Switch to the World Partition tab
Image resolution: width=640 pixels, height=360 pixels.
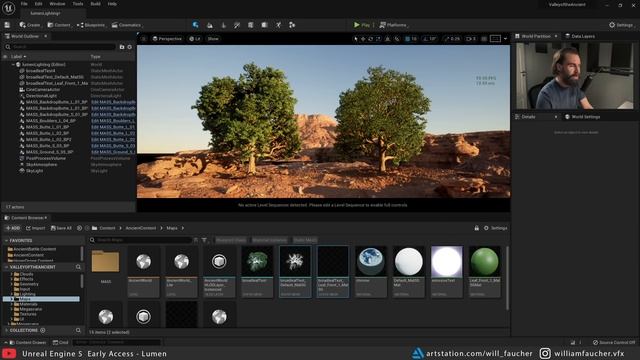click(x=536, y=36)
